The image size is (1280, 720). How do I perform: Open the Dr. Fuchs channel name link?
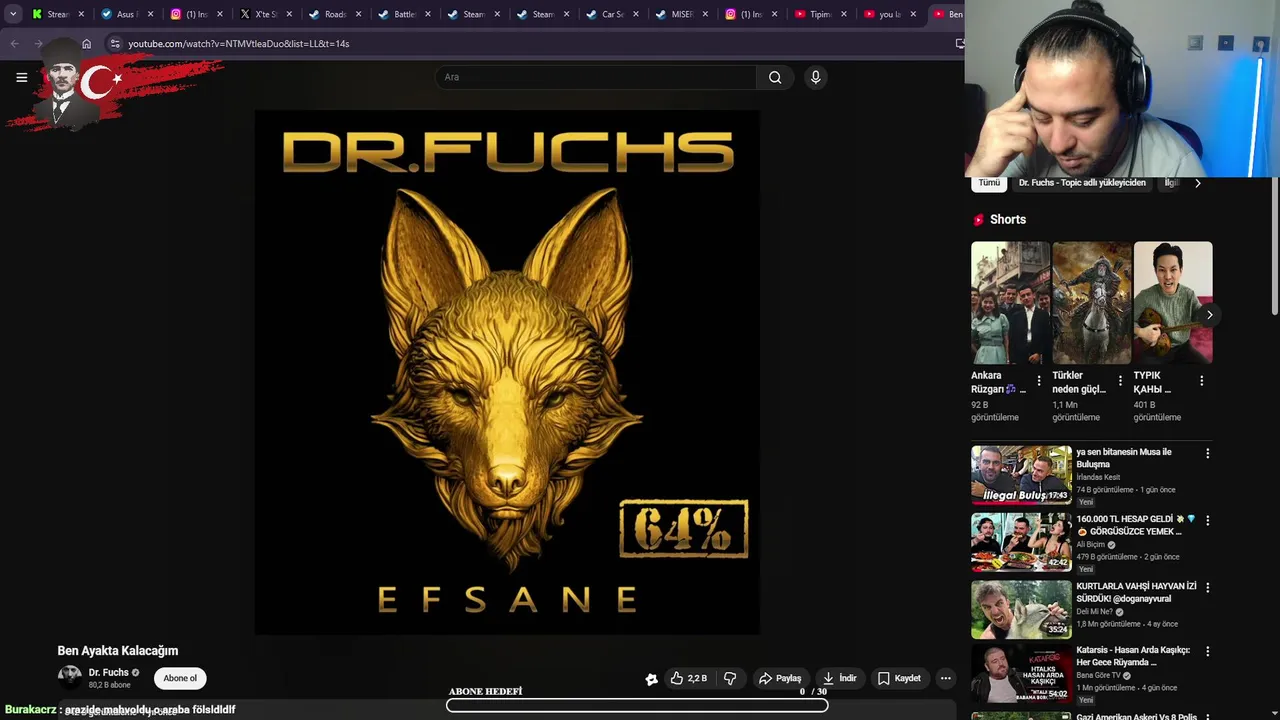tap(108, 673)
